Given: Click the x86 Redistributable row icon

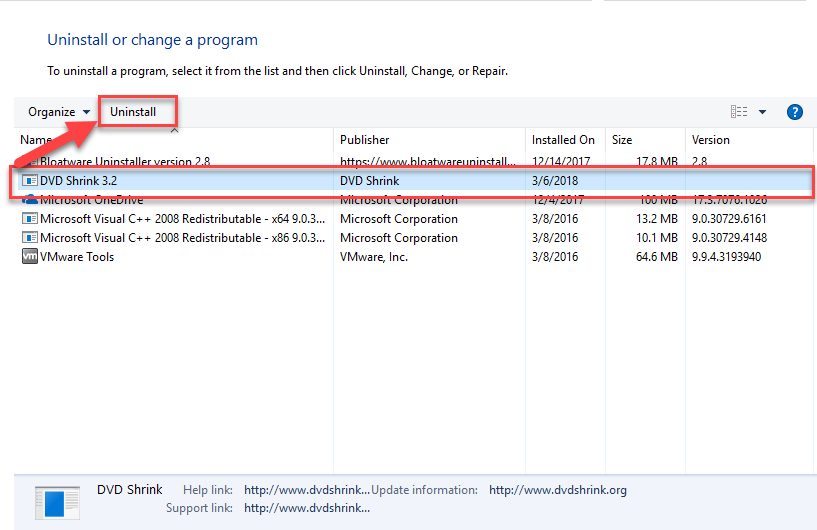Looking at the screenshot, I should 30,238.
